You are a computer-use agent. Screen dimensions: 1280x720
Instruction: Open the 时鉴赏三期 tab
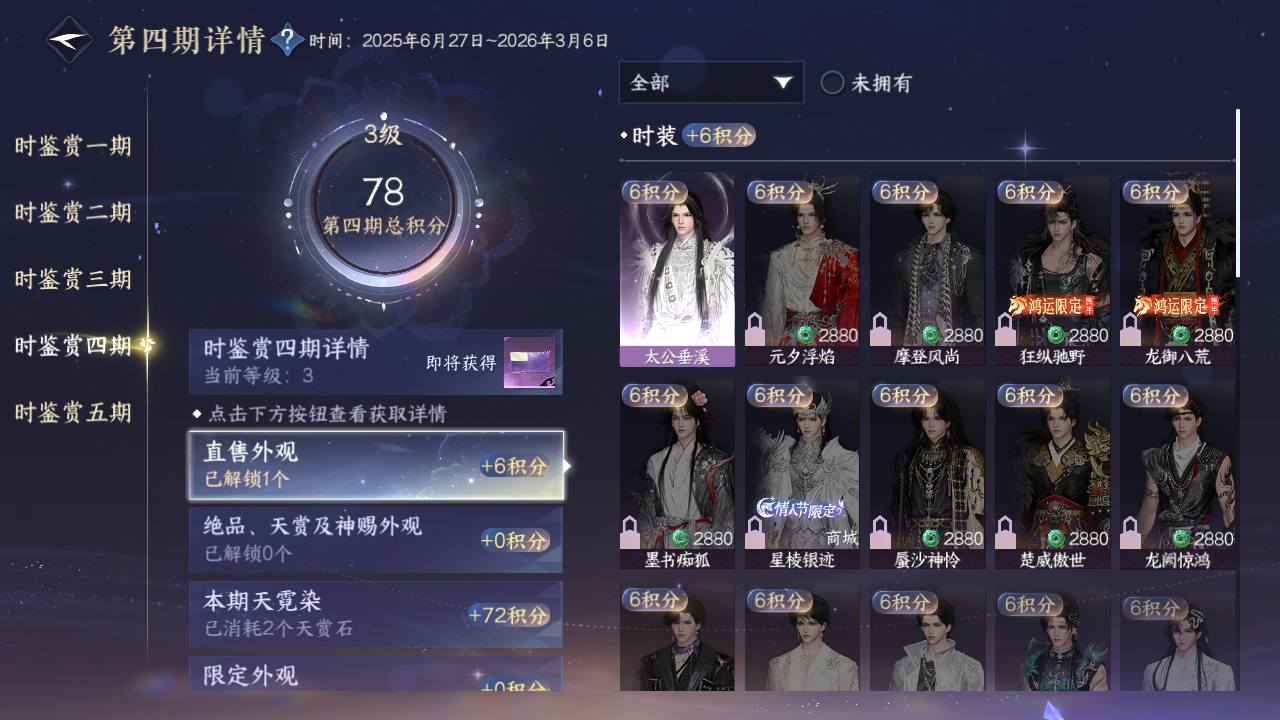[73, 279]
